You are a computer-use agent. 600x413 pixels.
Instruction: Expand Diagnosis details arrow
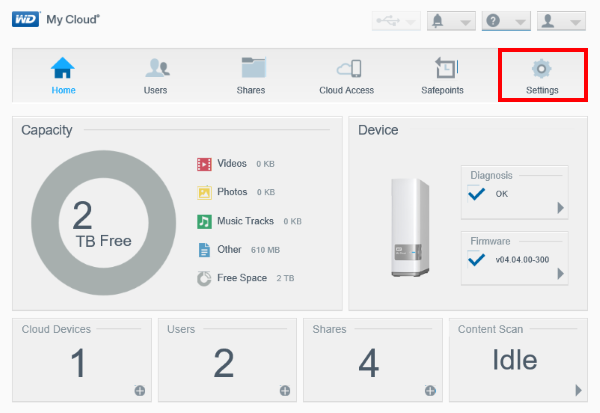[561, 208]
